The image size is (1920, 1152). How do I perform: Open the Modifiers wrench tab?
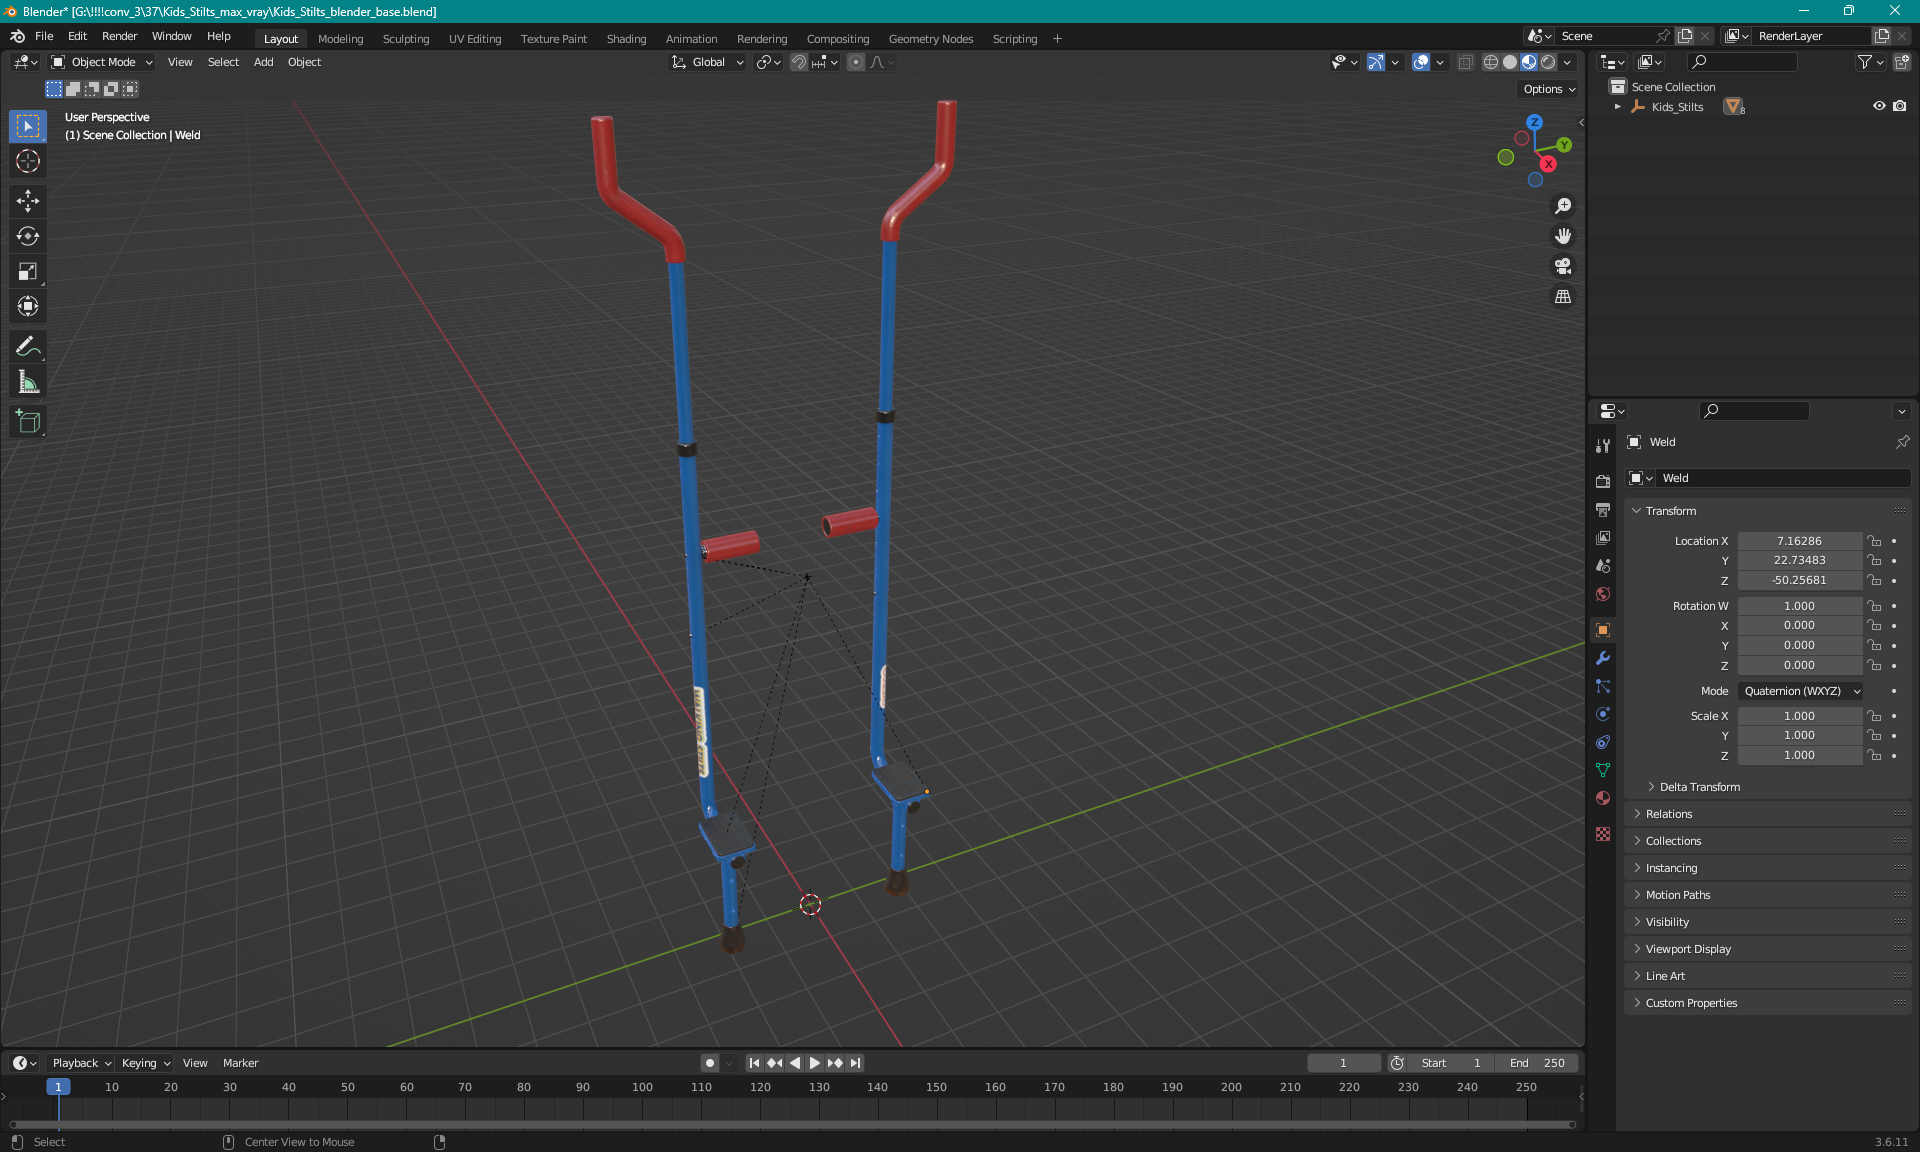[x=1603, y=658]
